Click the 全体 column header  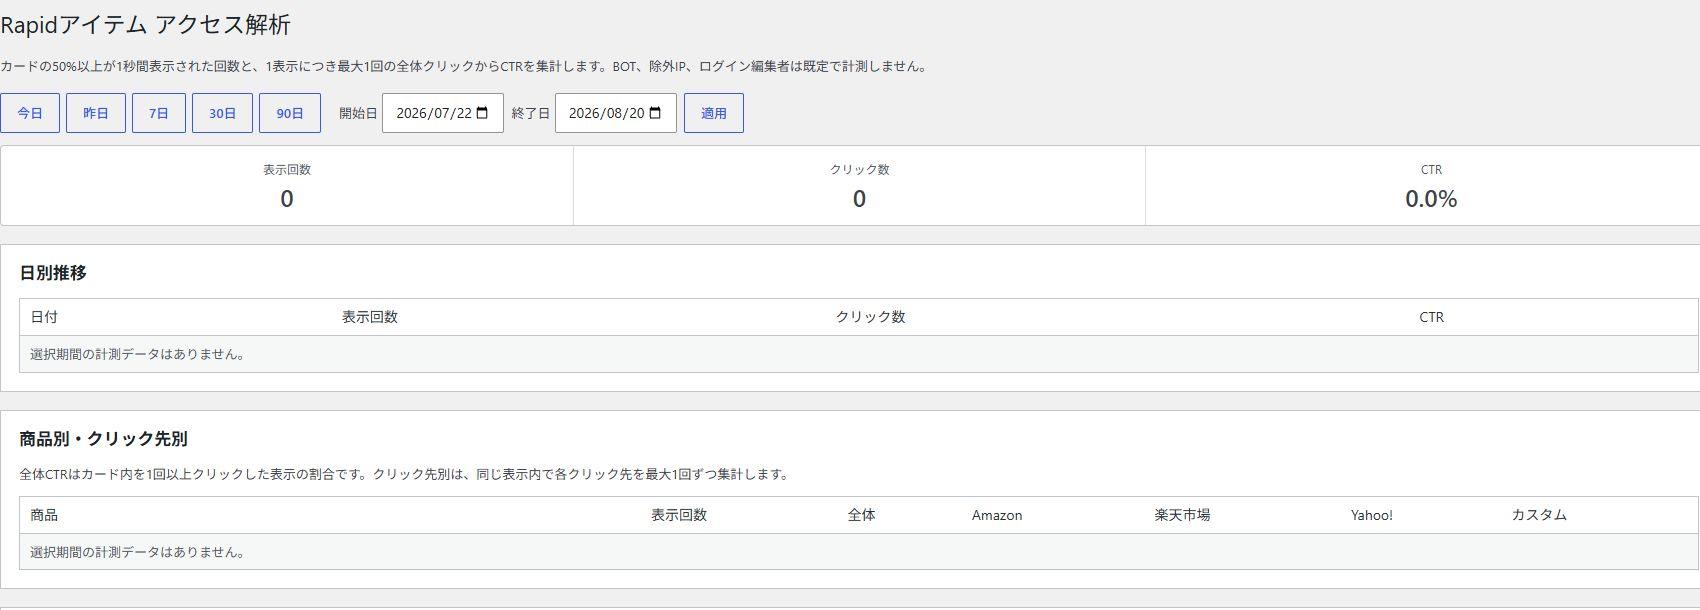[x=862, y=515]
